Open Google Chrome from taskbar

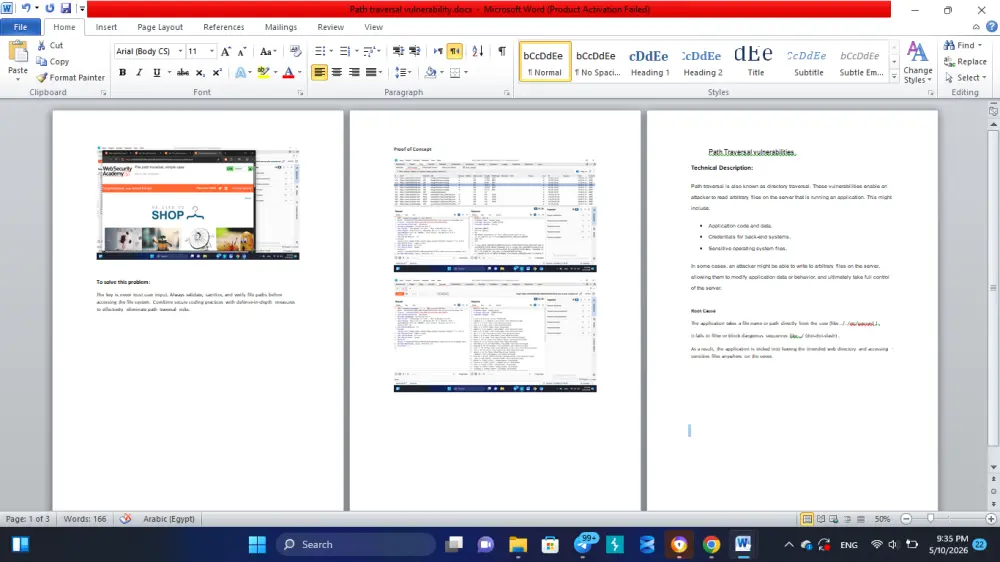pyautogui.click(x=711, y=544)
